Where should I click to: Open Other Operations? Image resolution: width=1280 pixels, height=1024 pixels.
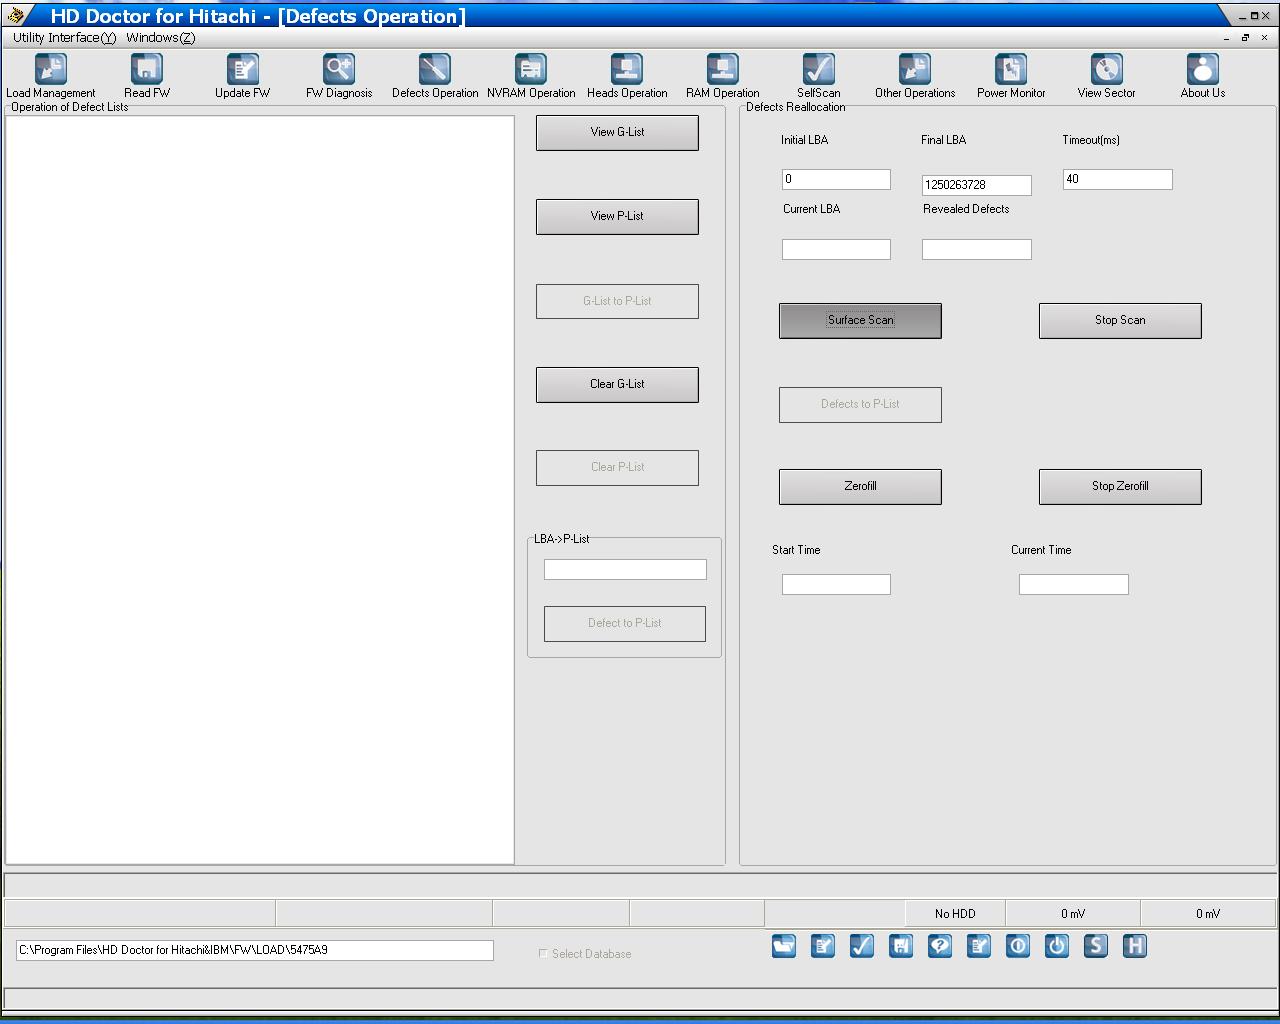click(915, 76)
